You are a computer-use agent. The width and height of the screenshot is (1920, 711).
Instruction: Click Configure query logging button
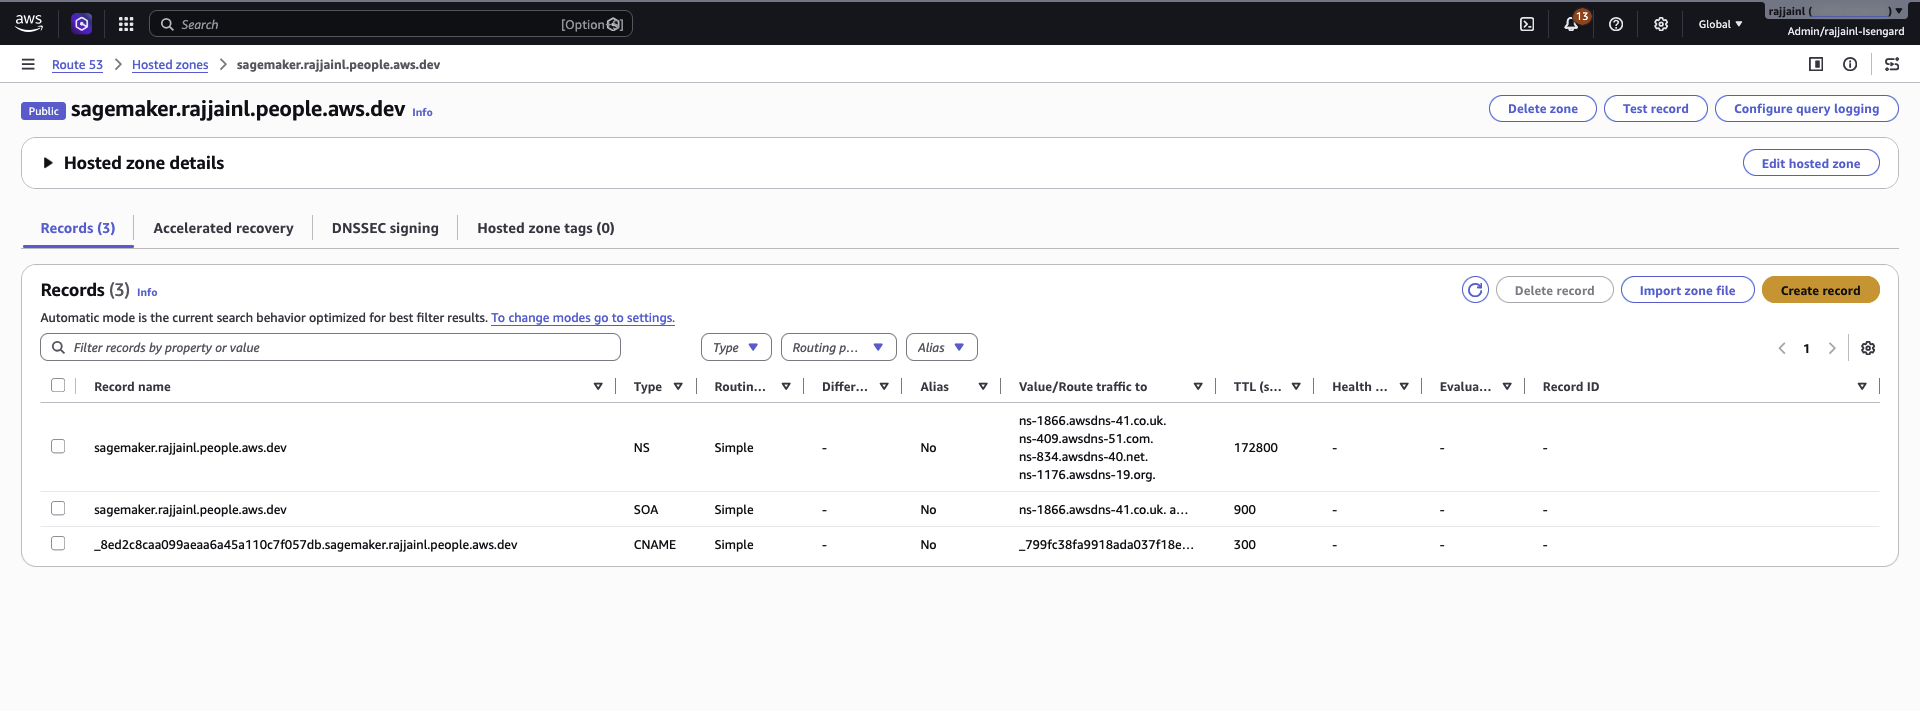point(1806,109)
